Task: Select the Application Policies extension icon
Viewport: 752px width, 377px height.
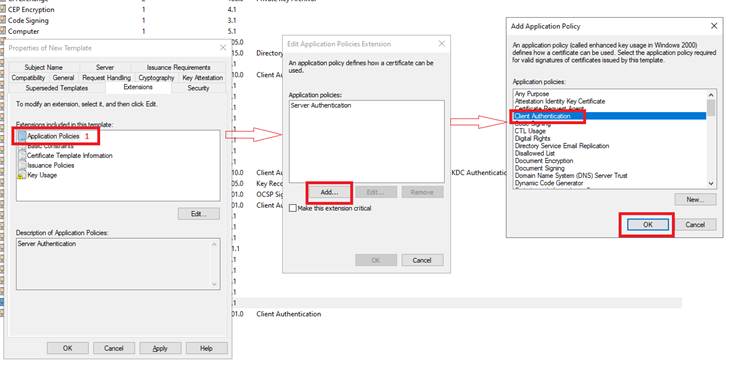Action: pyautogui.click(x=22, y=136)
